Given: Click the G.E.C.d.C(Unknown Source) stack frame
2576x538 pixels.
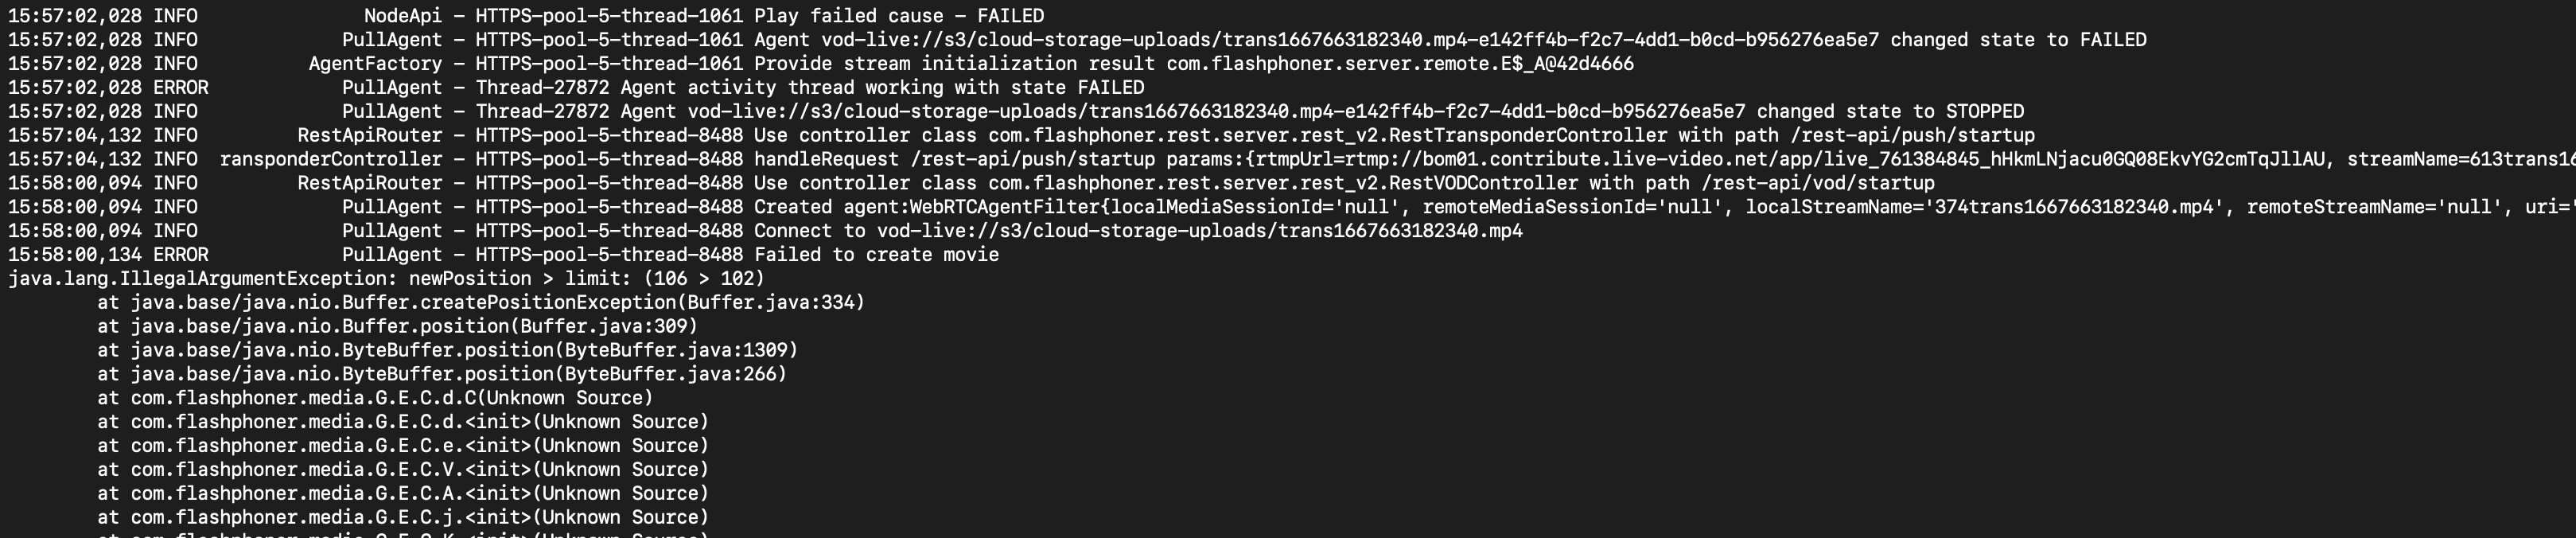Looking at the screenshot, I should click(375, 399).
